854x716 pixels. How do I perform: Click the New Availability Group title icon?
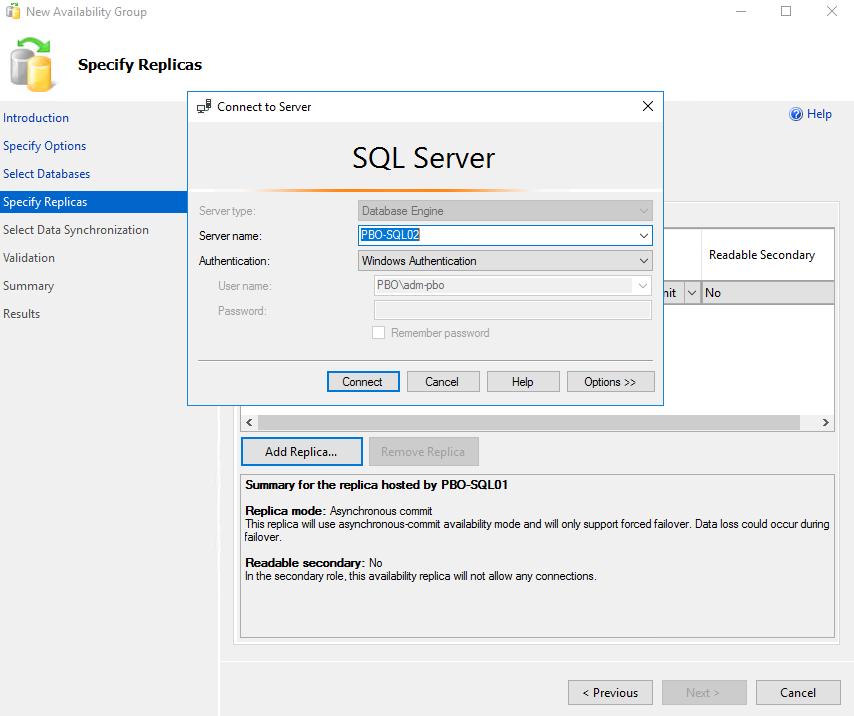tap(13, 11)
